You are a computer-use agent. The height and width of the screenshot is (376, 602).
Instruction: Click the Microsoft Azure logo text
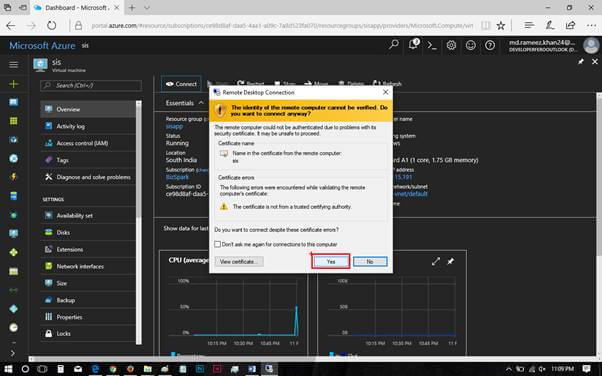(x=42, y=46)
